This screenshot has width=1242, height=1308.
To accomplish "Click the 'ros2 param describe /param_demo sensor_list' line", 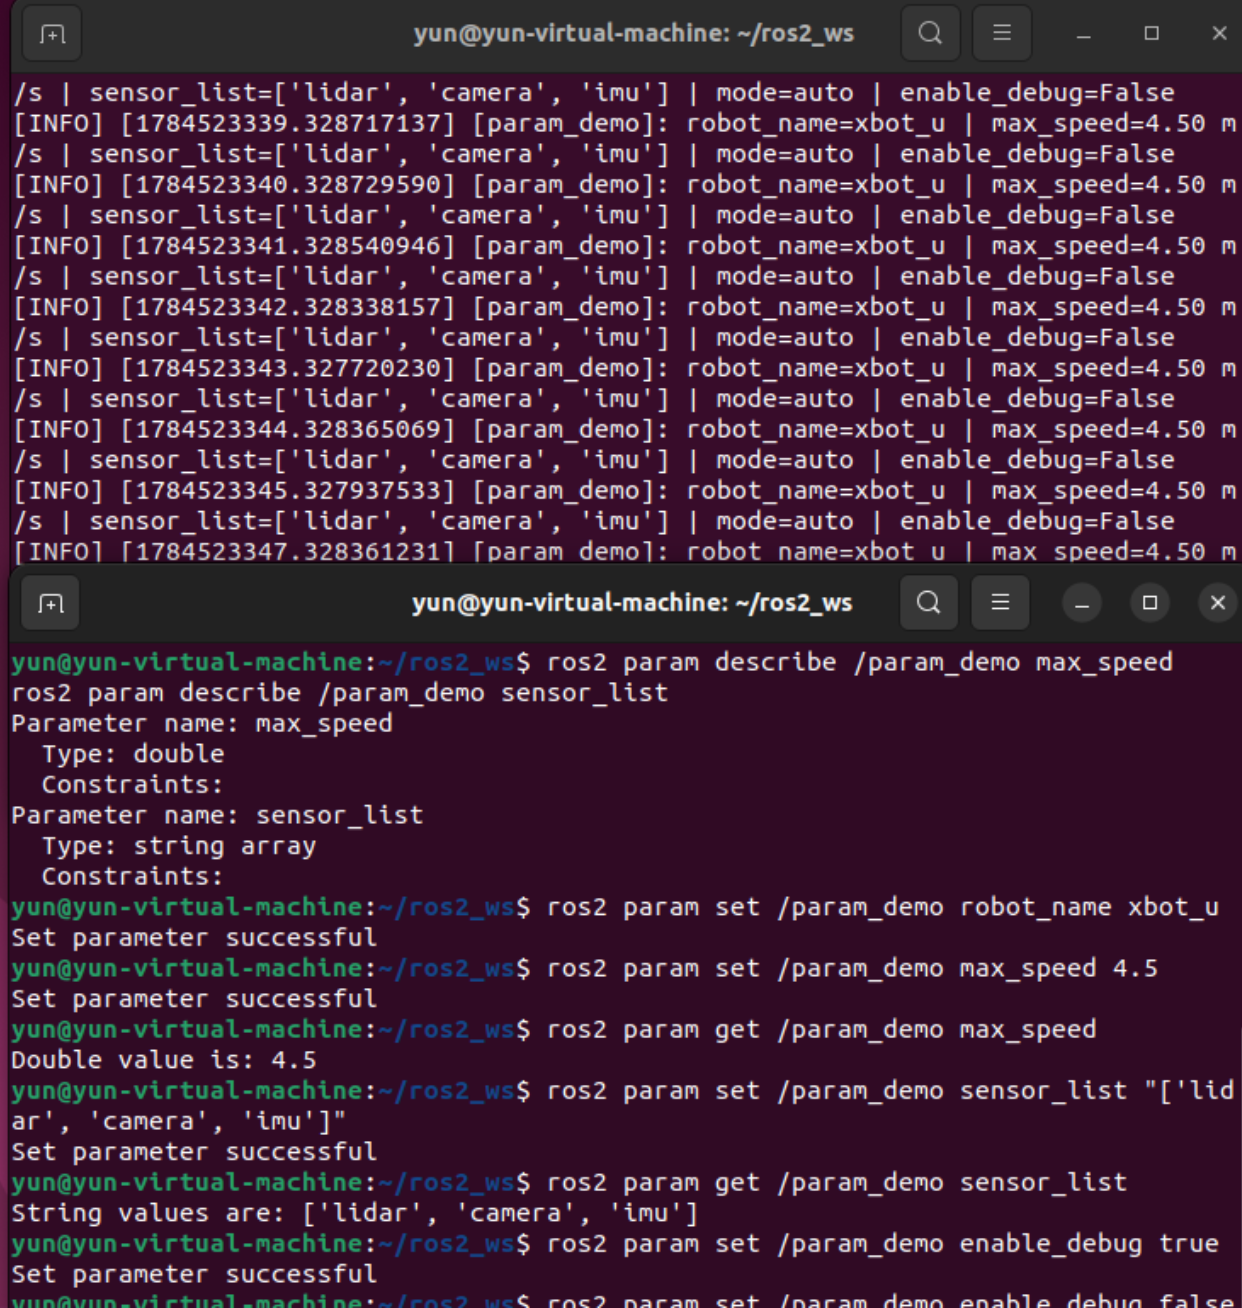I will [x=340, y=693].
